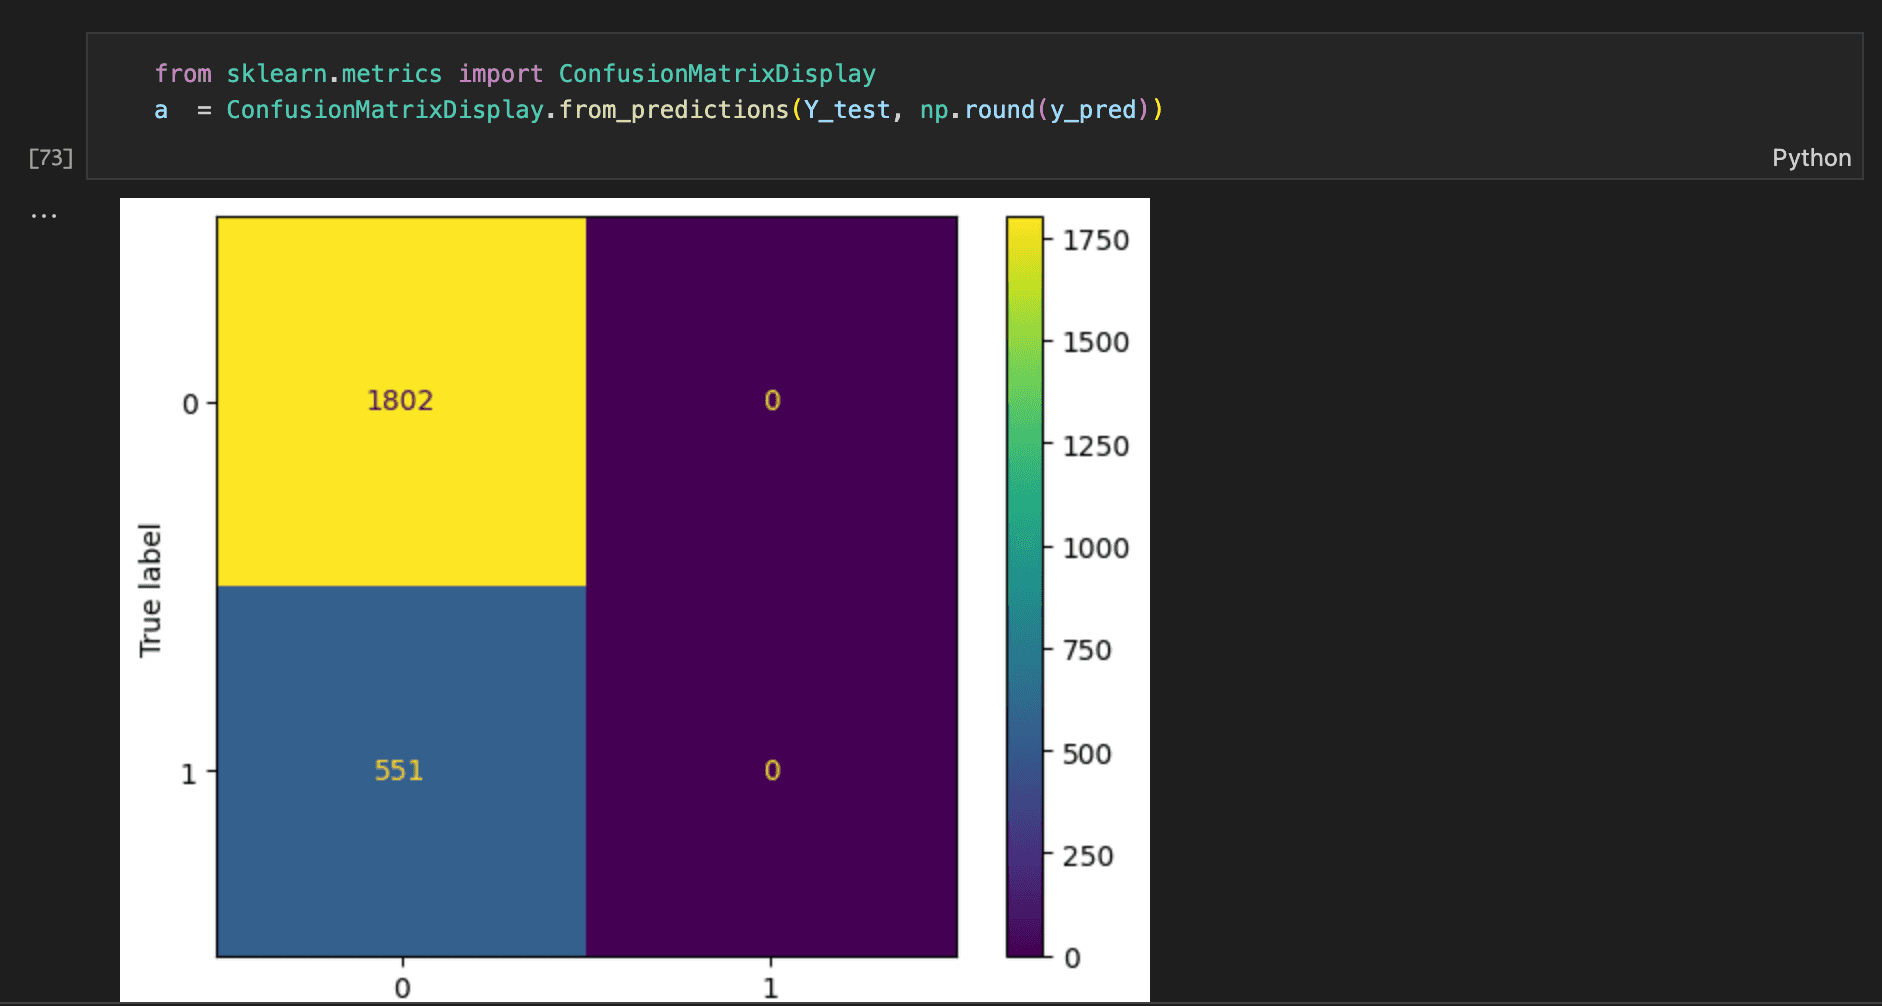Click inside the code cell editor

click(974, 106)
